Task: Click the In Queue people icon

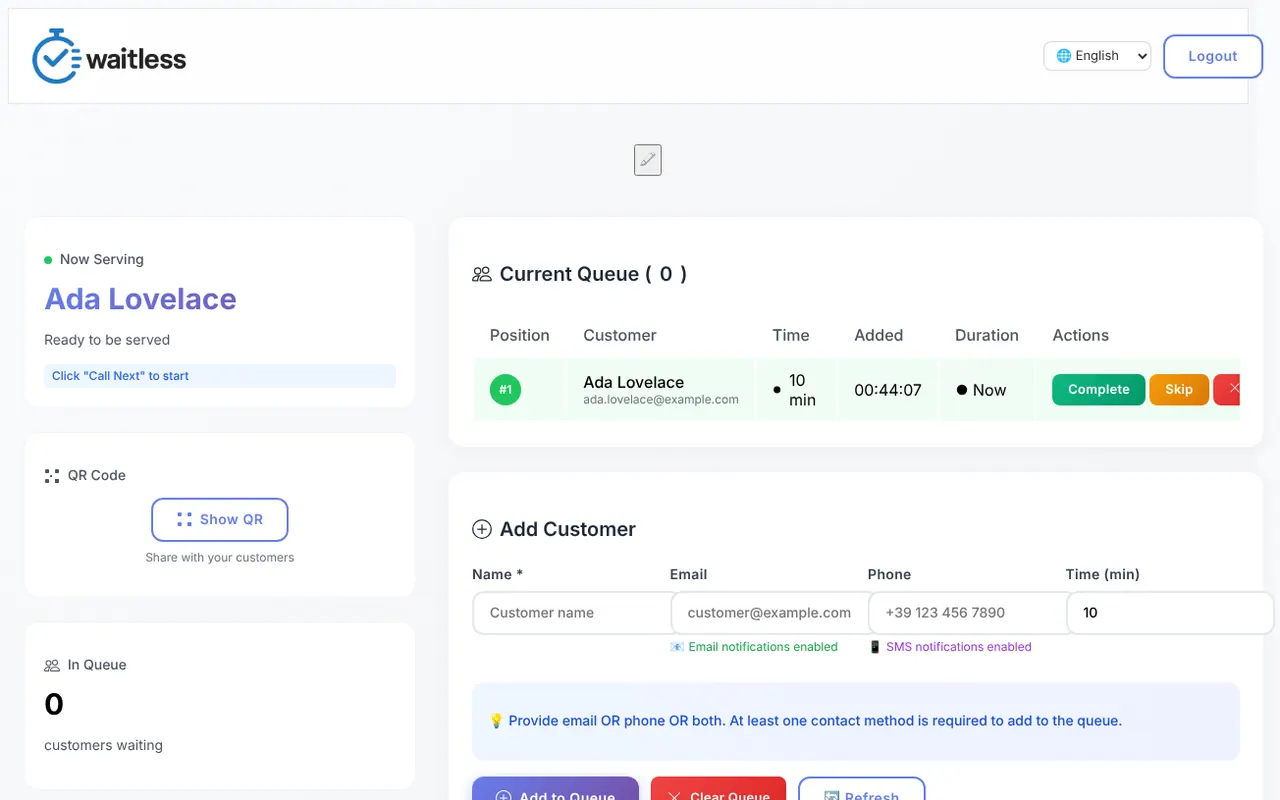Action: [x=52, y=665]
